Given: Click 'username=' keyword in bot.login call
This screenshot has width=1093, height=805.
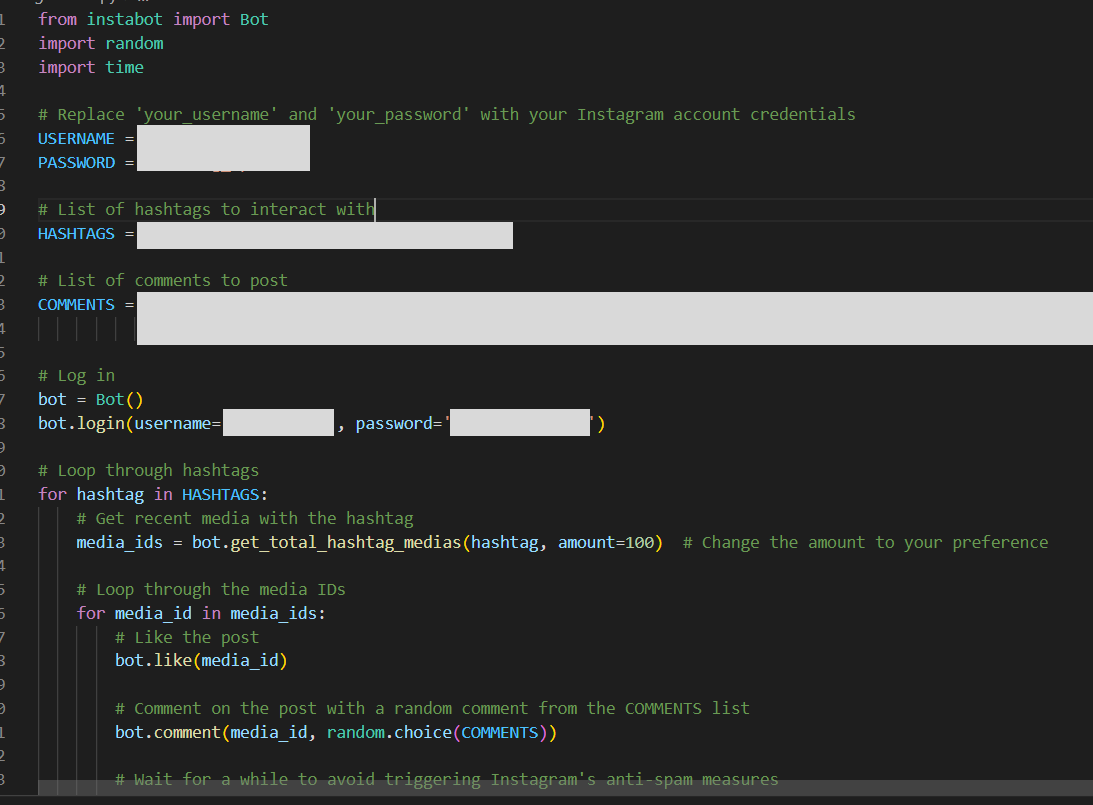Looking at the screenshot, I should point(177,423).
